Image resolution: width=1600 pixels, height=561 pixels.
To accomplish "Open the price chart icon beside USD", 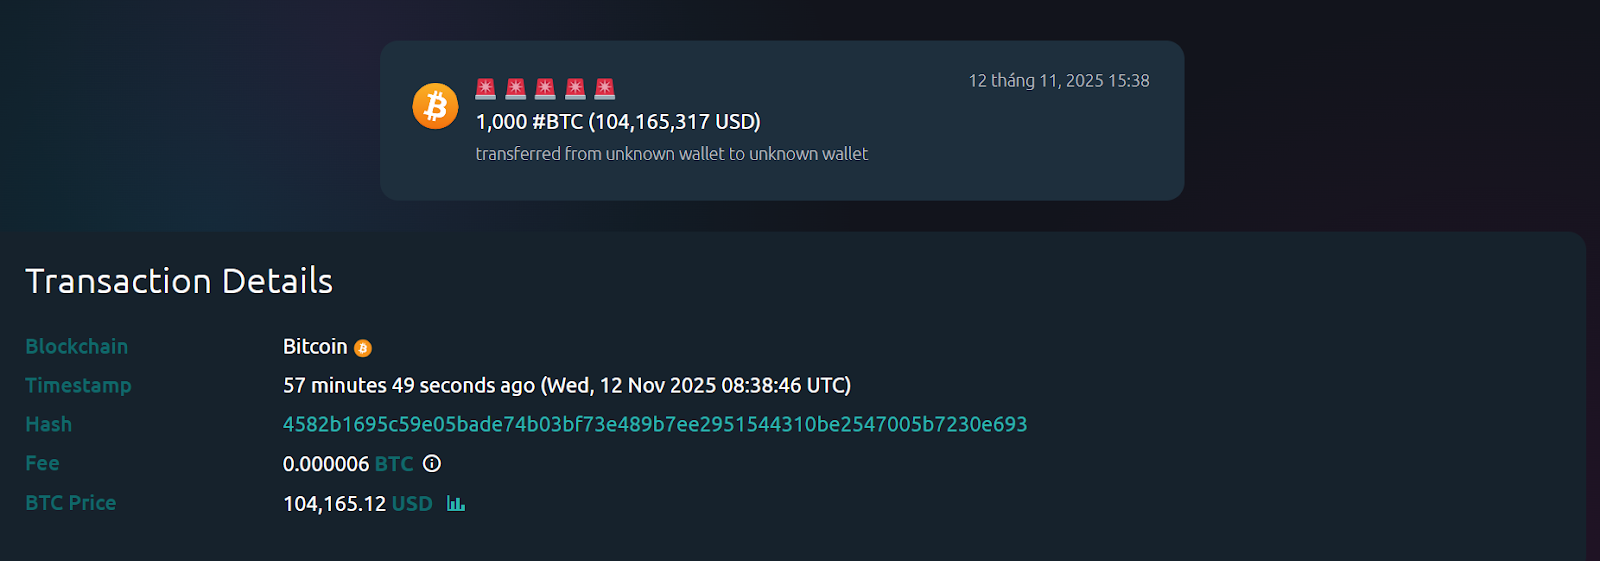I will 456,503.
